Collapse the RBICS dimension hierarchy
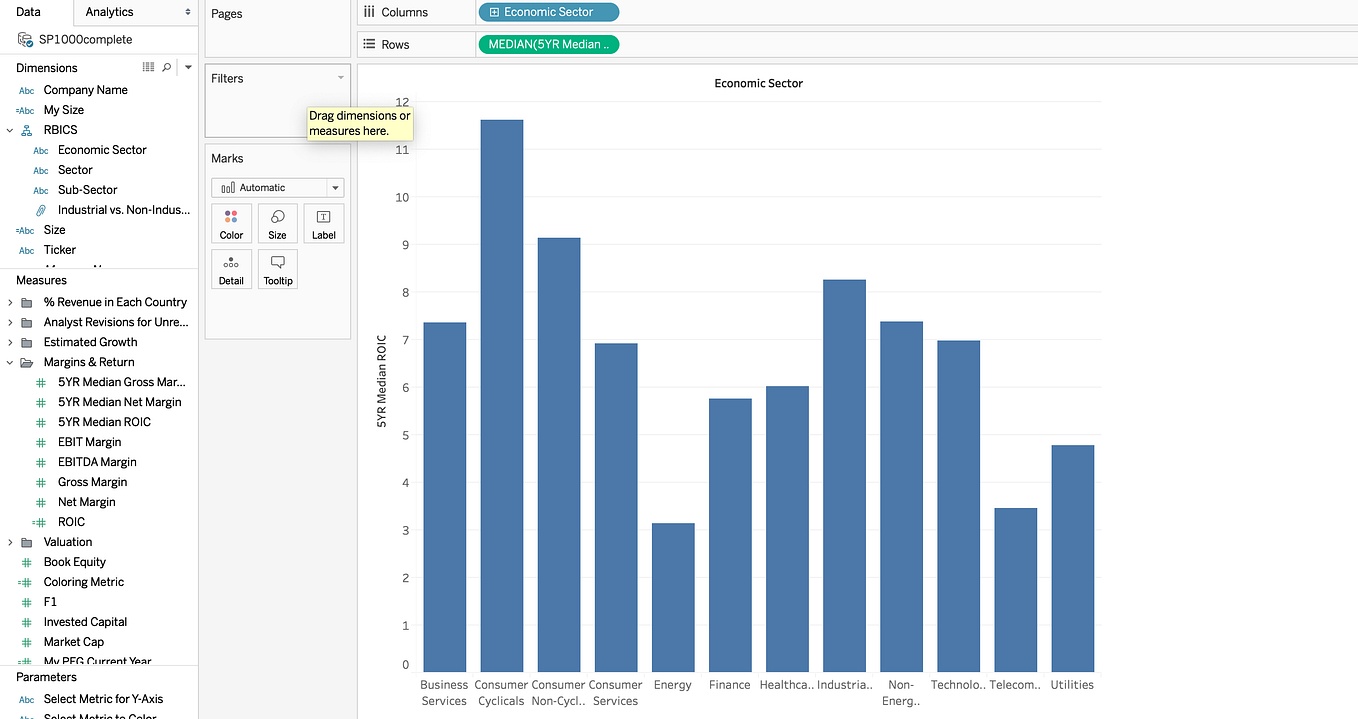1358x719 pixels. [x=10, y=129]
